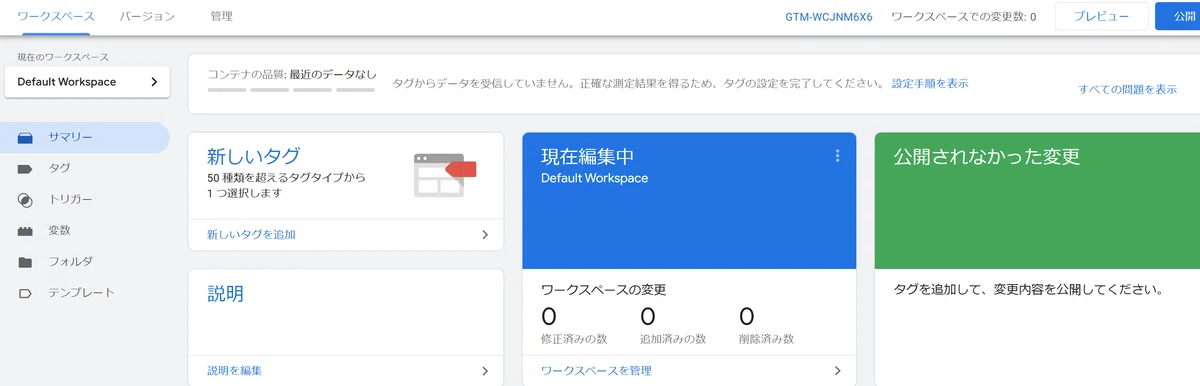
Task: Select the ワークスペース tab
Action: [56, 16]
